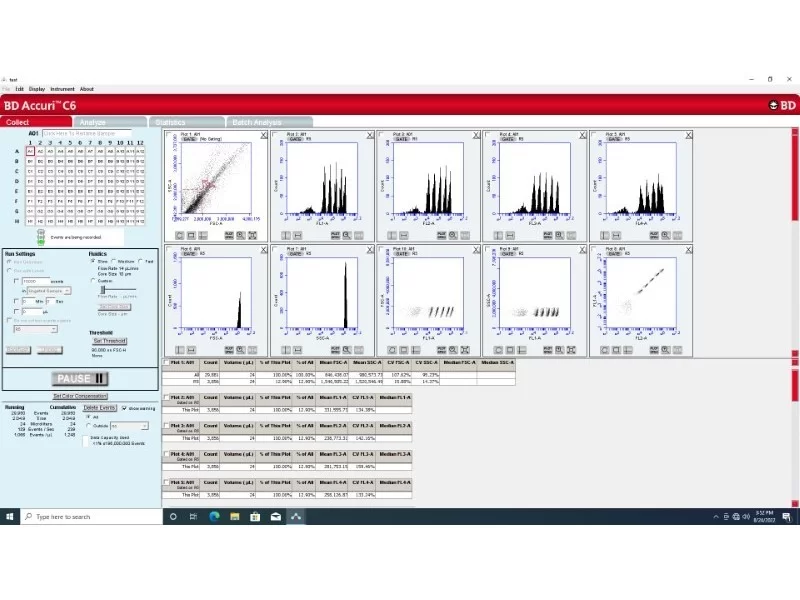Viewport: 800px width, 600px height.
Task: Select rectangle gate tool on Plot 9
Action: [510, 350]
